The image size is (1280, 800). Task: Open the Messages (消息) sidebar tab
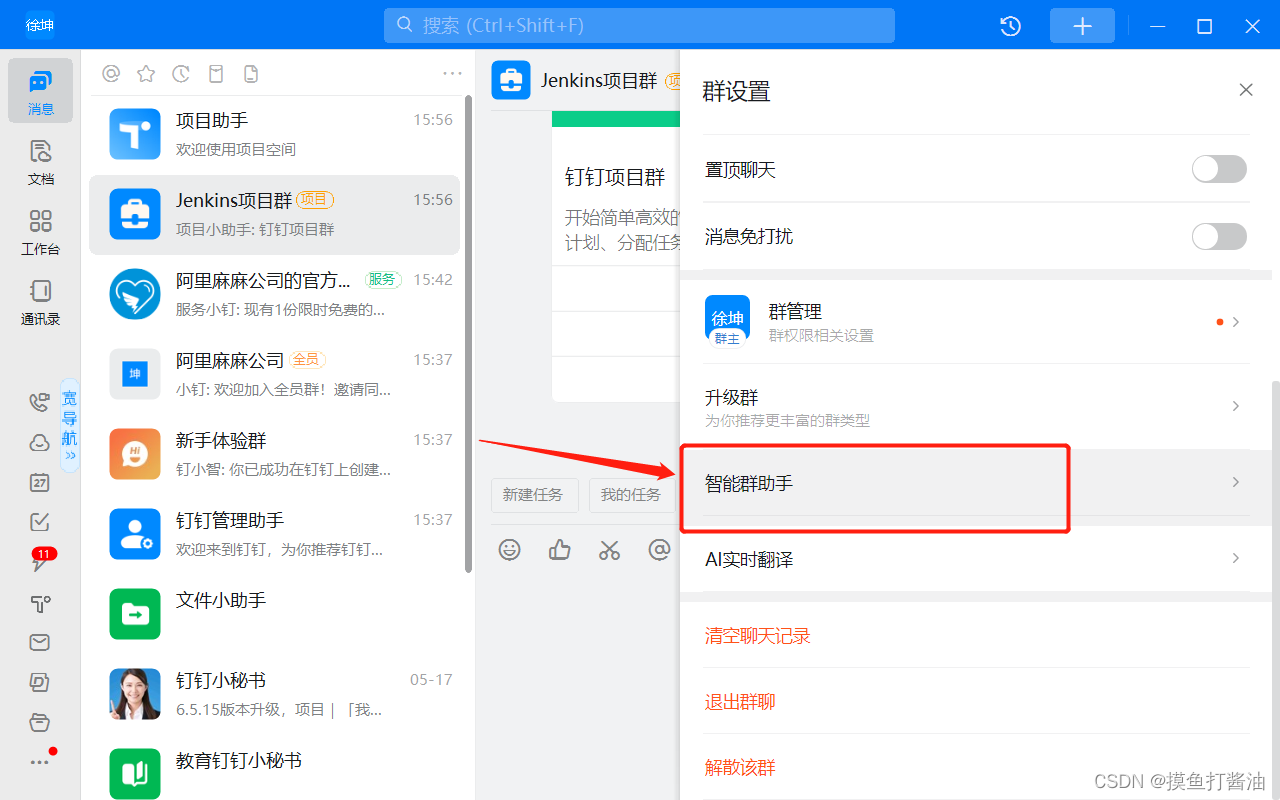pos(40,91)
